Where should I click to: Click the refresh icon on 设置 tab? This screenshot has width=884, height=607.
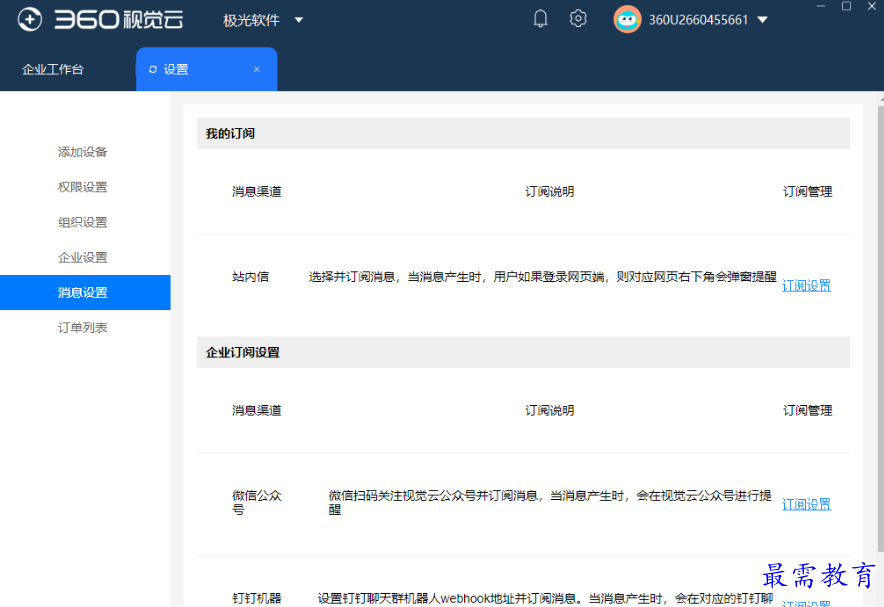click(x=152, y=69)
